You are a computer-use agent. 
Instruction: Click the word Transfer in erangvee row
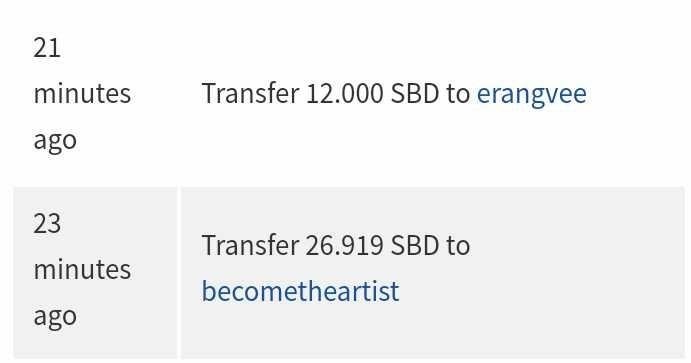(250, 93)
